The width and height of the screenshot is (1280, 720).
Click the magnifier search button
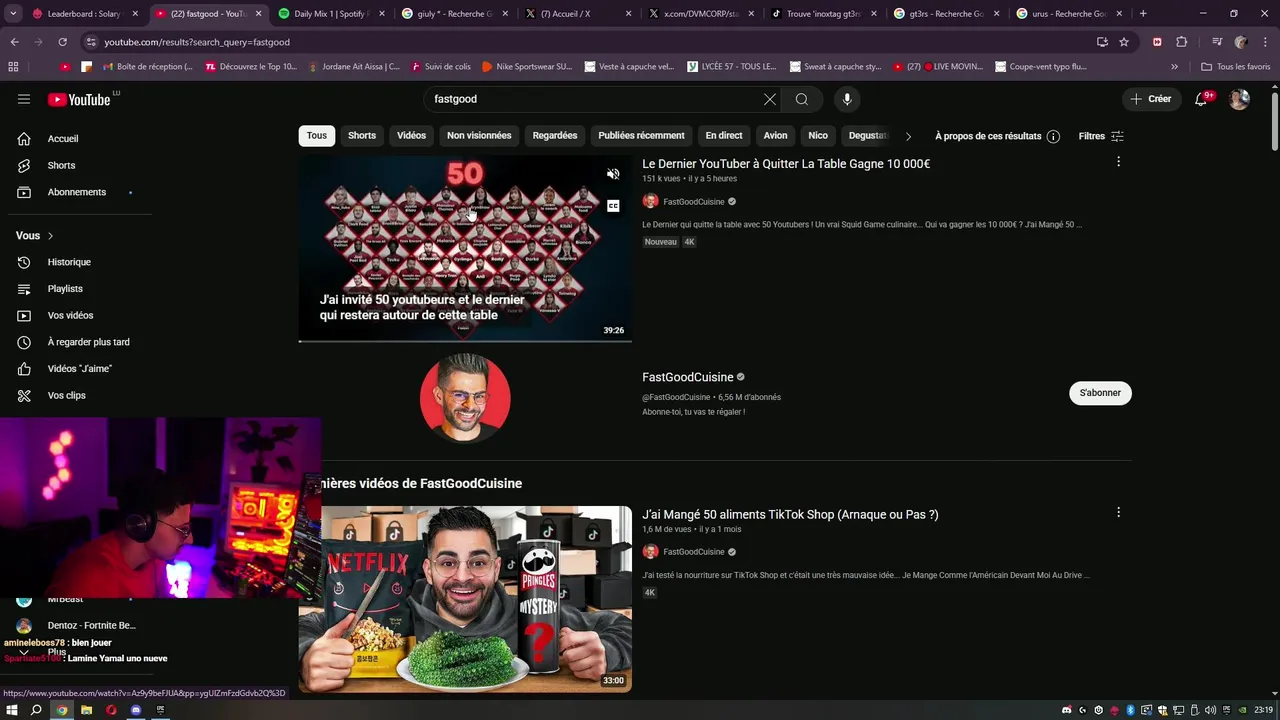802,99
